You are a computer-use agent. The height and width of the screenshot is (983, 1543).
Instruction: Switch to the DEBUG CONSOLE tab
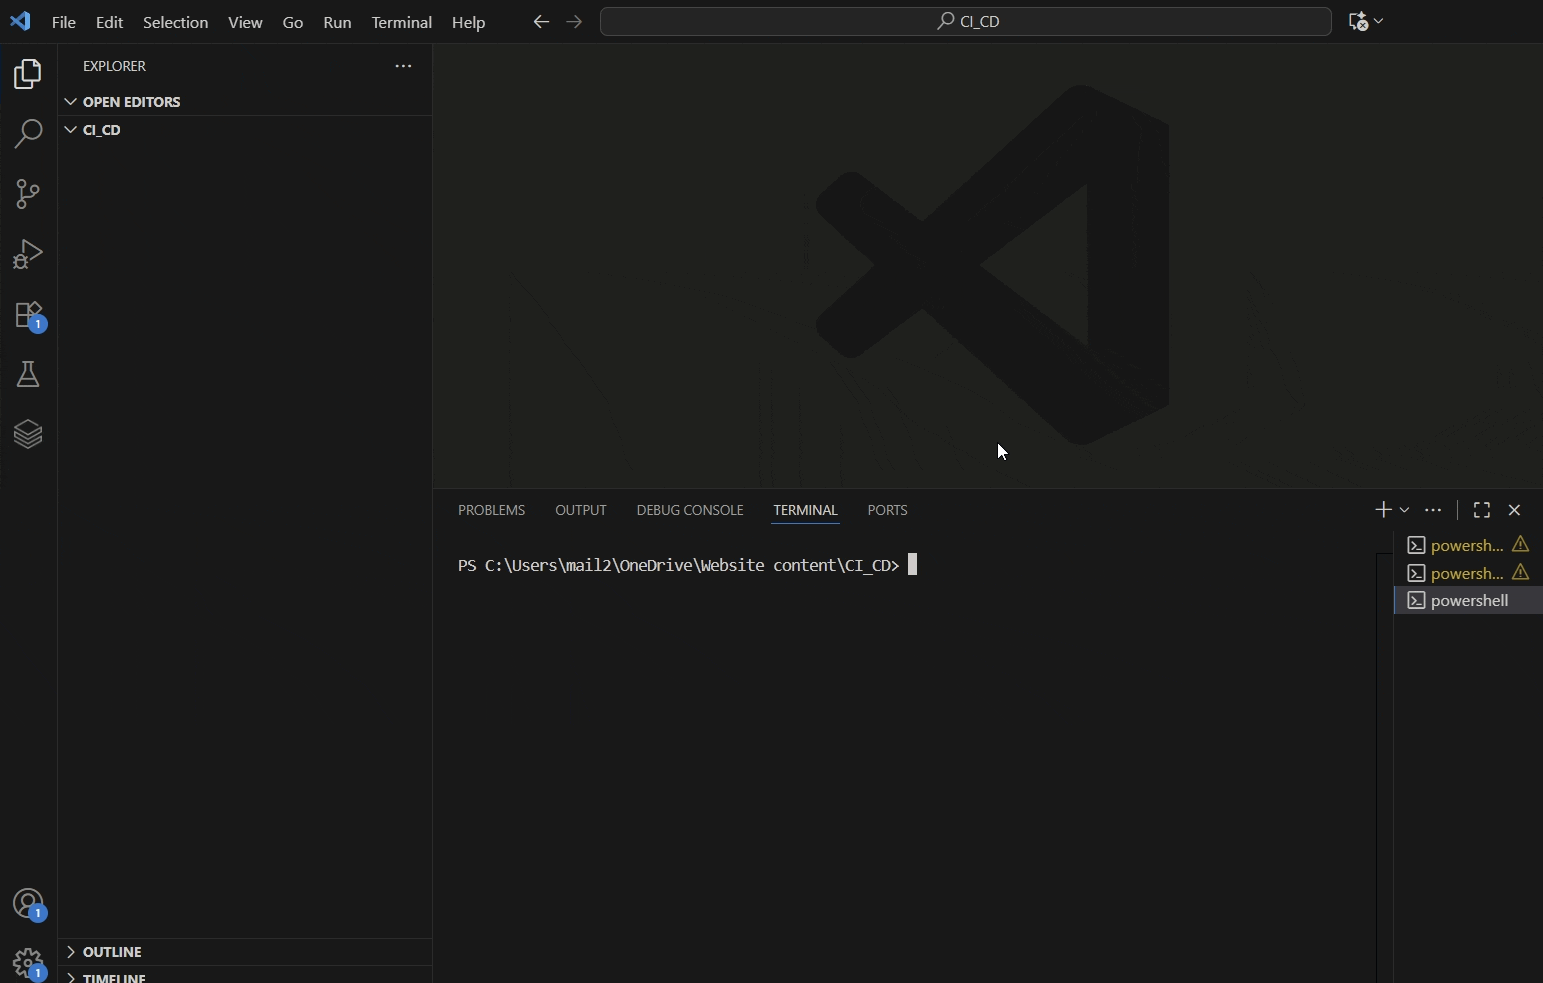click(690, 510)
